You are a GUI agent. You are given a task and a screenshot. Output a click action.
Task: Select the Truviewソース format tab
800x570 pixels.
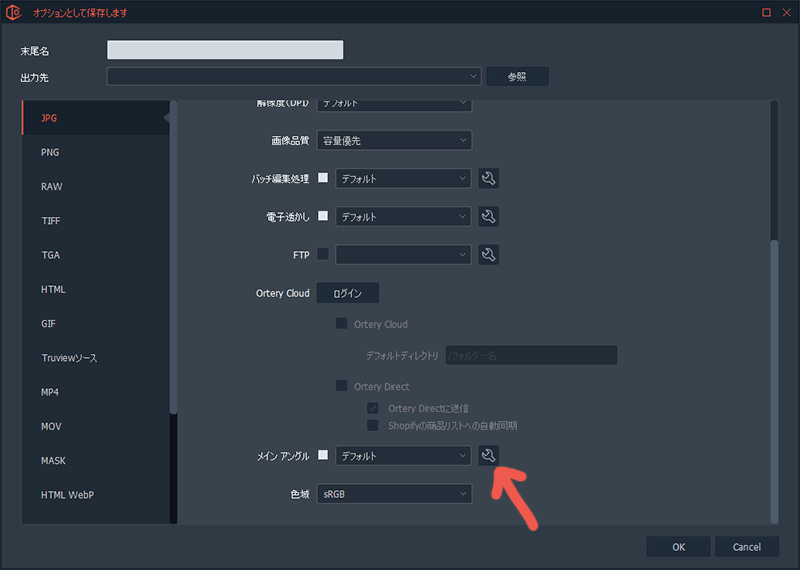pyautogui.click(x=69, y=358)
